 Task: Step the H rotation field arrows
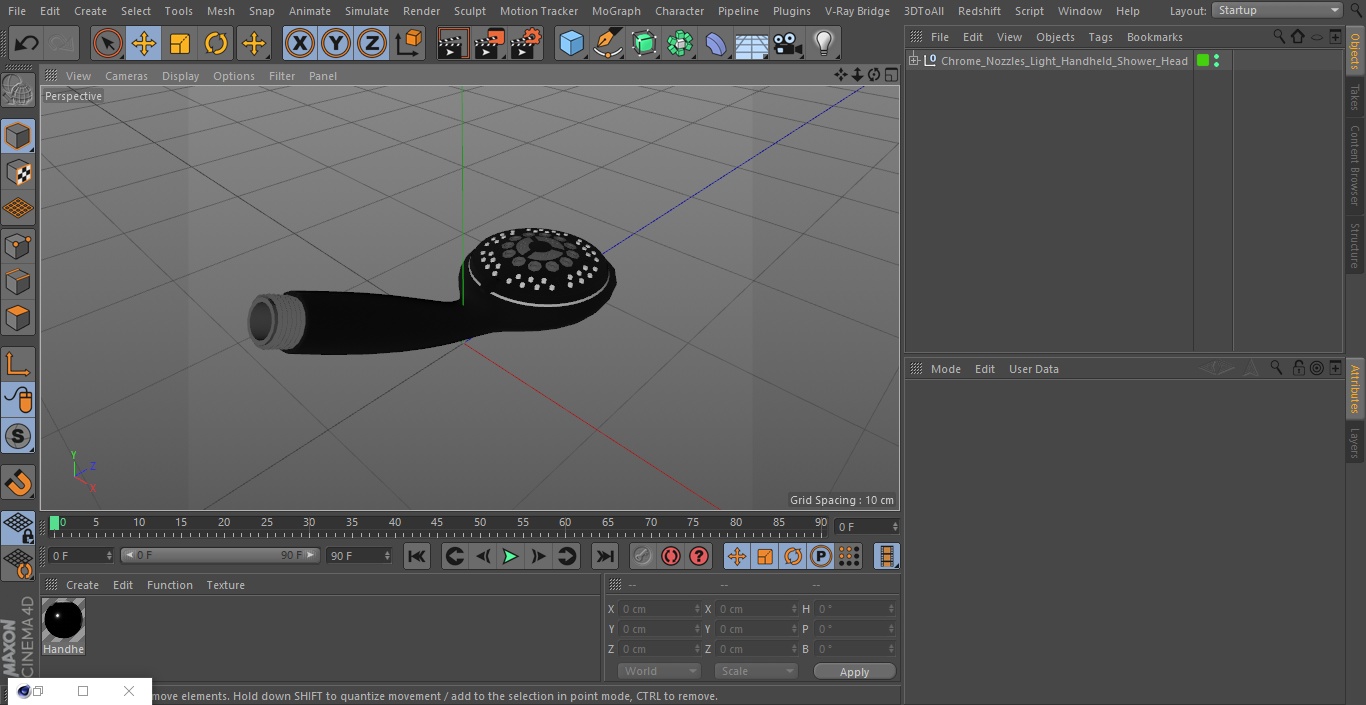coord(891,608)
